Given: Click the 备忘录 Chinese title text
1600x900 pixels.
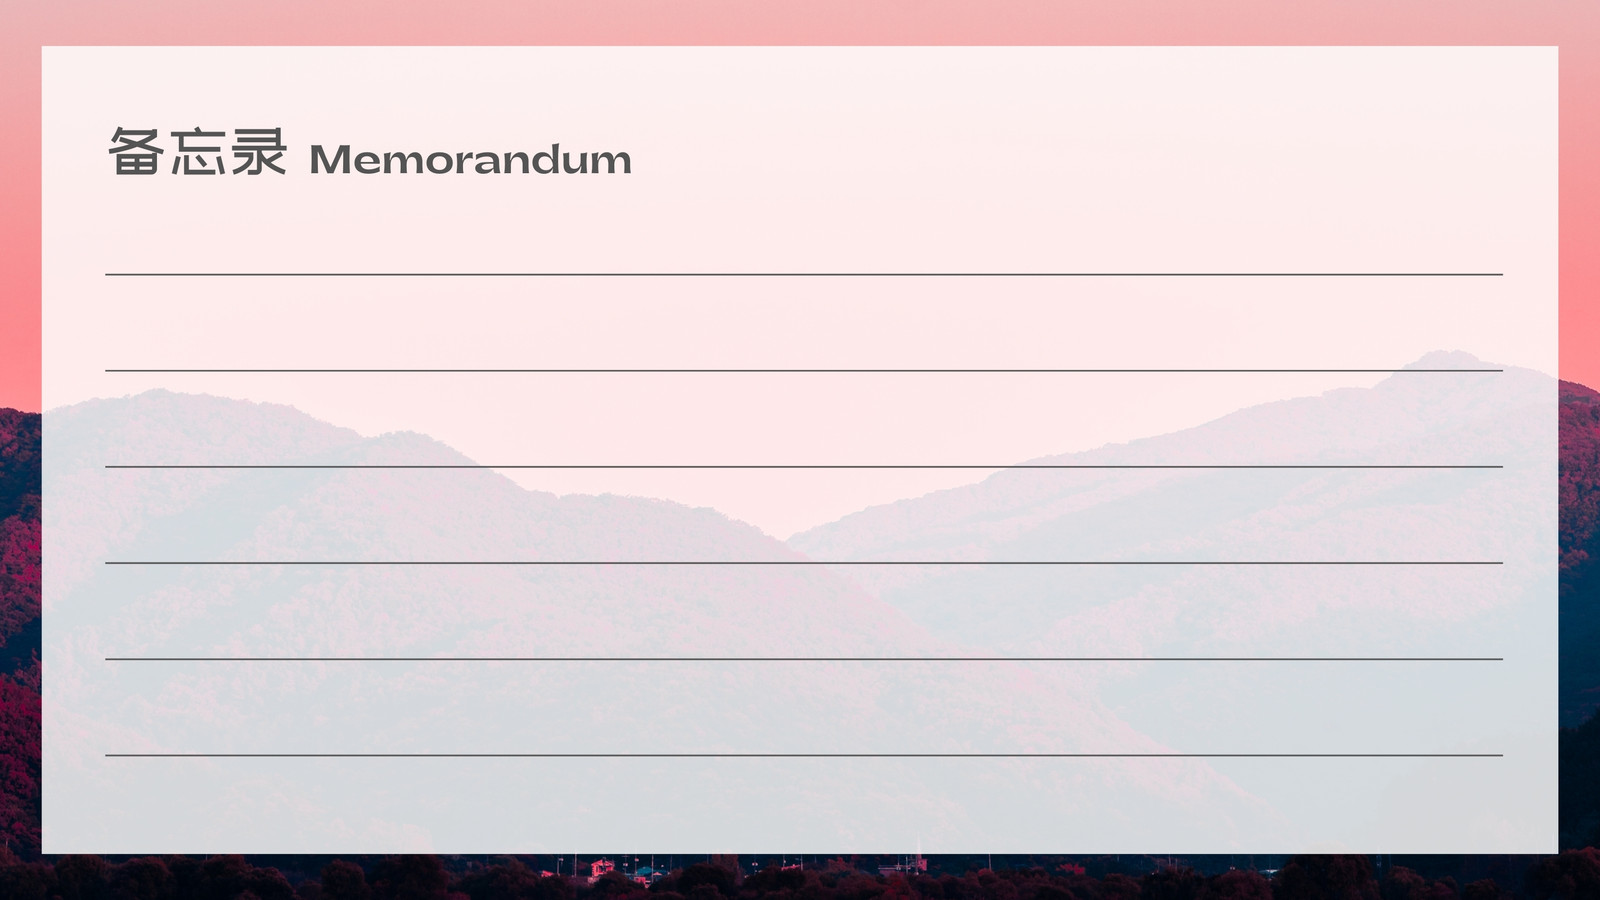Looking at the screenshot, I should [197, 152].
